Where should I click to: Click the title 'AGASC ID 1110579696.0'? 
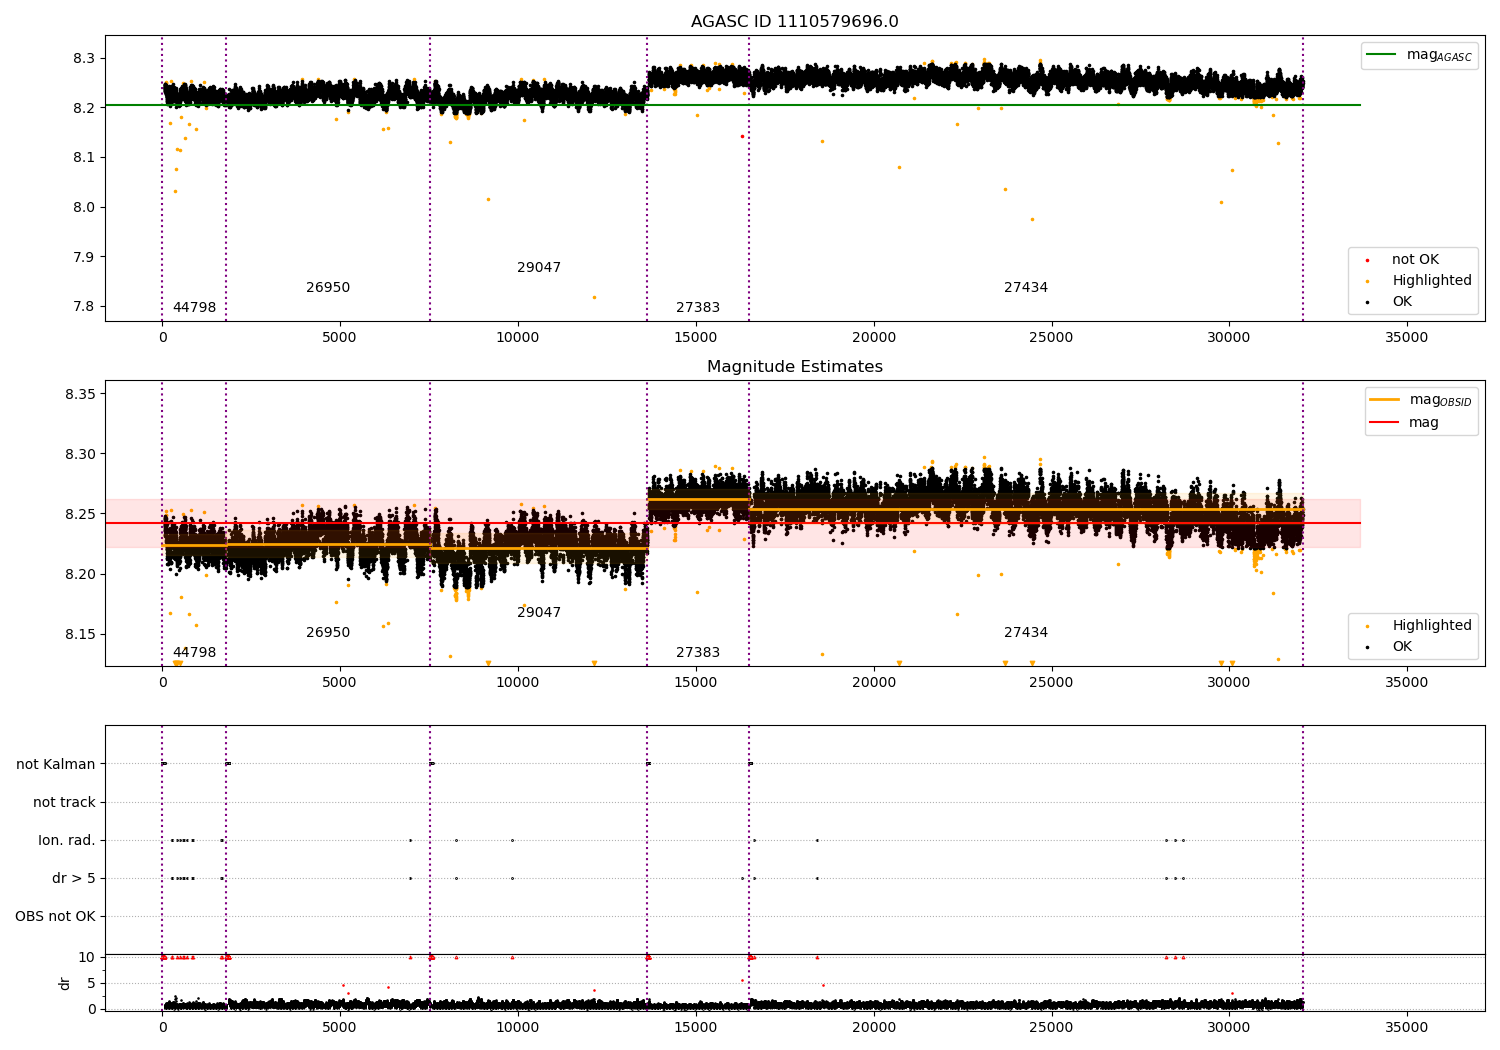(x=794, y=22)
